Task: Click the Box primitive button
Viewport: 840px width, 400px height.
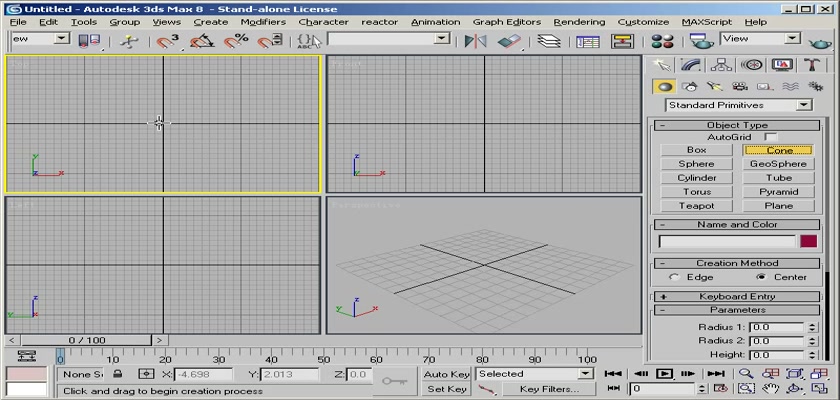Action: pyautogui.click(x=696, y=150)
